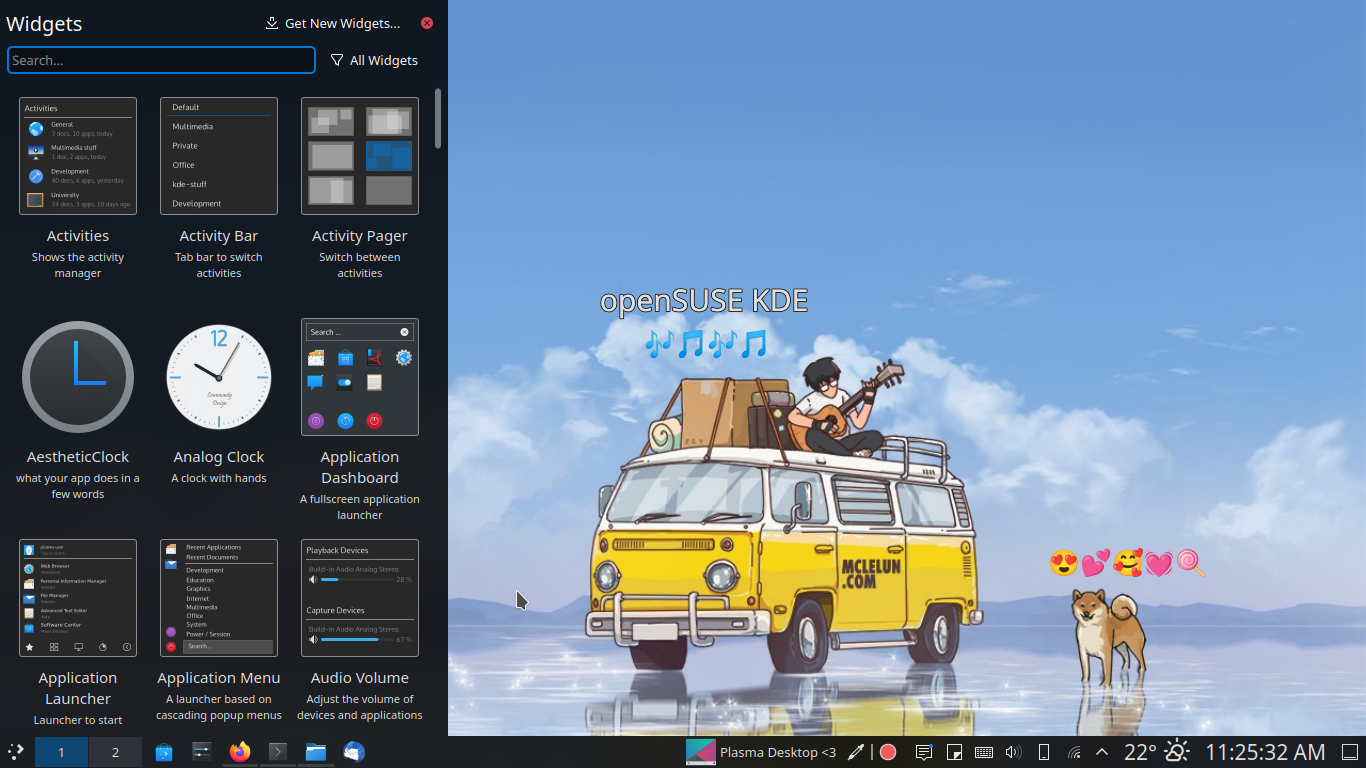This screenshot has height=768, width=1366.
Task: Close the Widgets explorer panel
Action: click(427, 23)
